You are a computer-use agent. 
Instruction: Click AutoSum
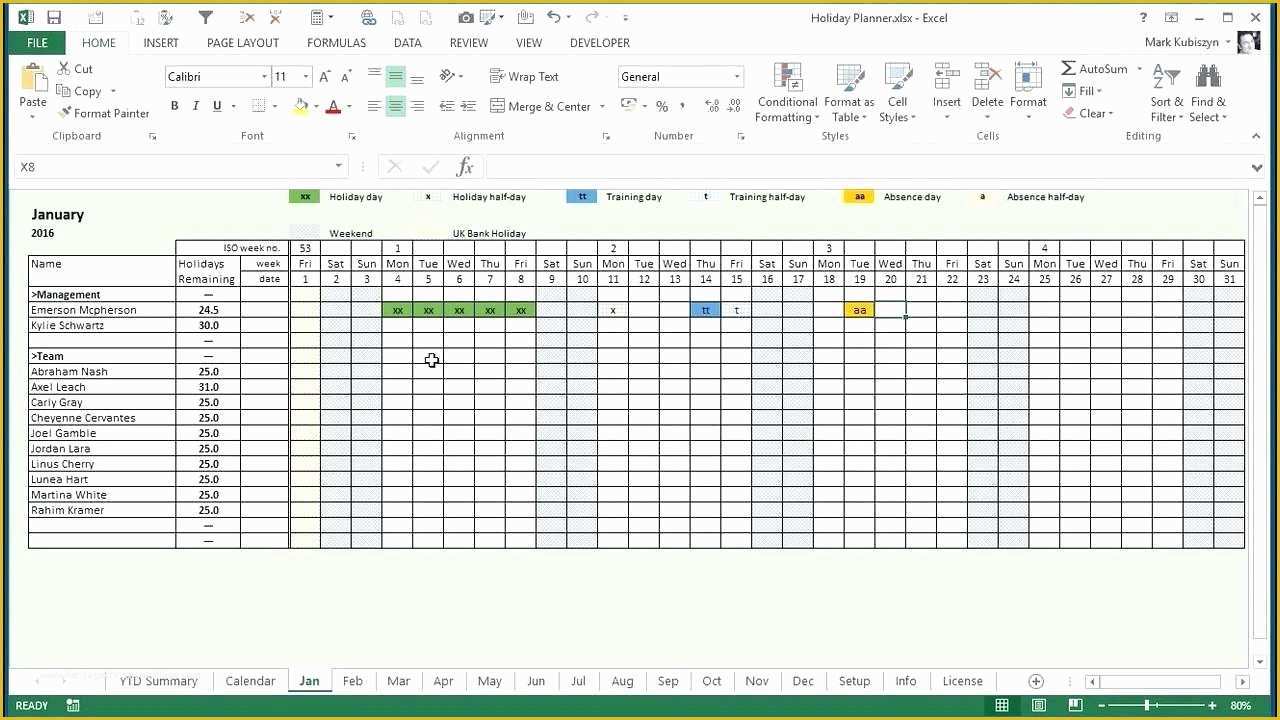click(1094, 68)
